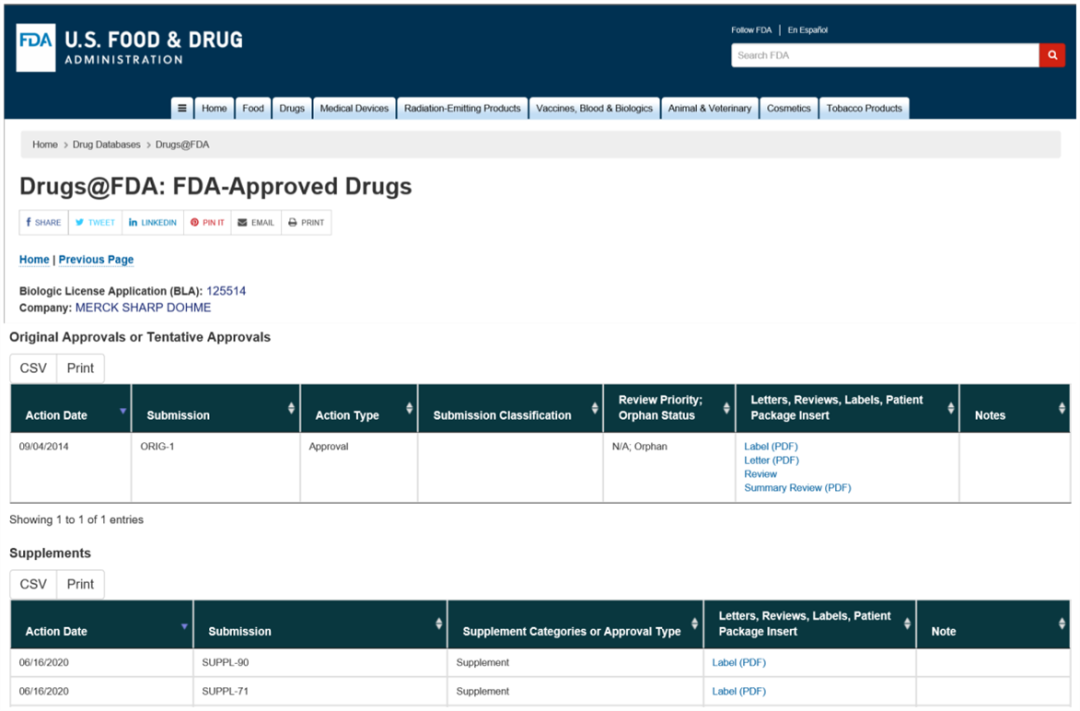Screen dimensions: 1080x711
Task: Open the Food tab
Action: (x=253, y=108)
